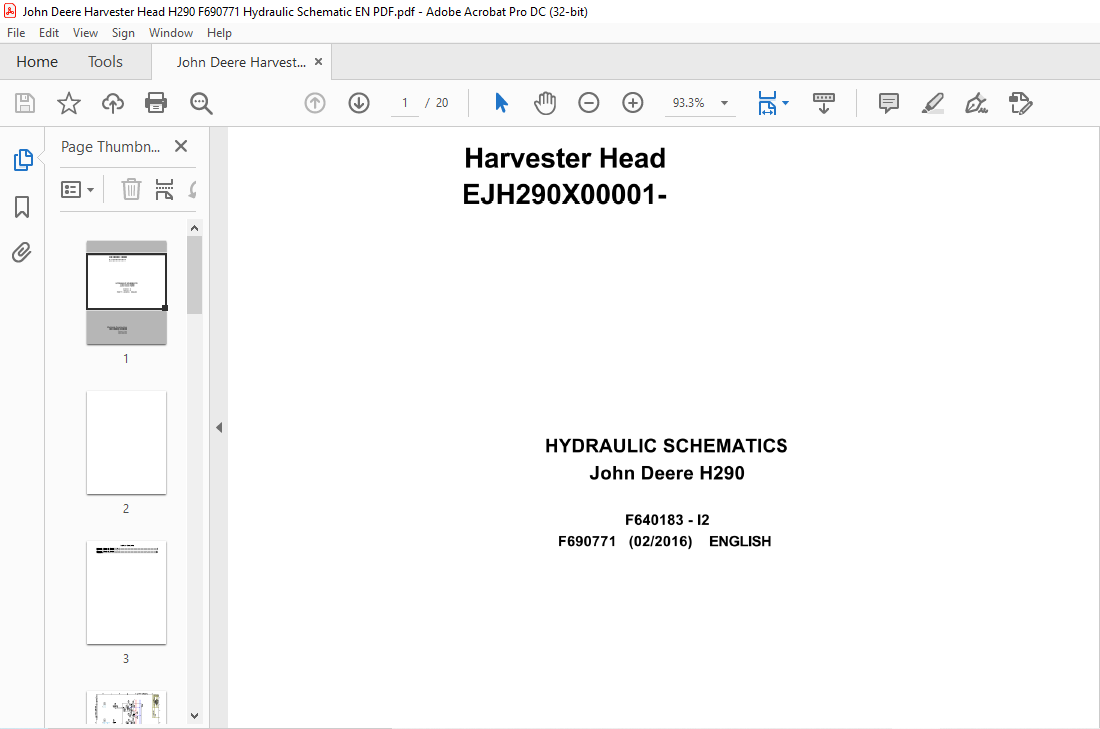Select page 3 thumbnail
This screenshot has height=729, width=1100.
[126, 593]
